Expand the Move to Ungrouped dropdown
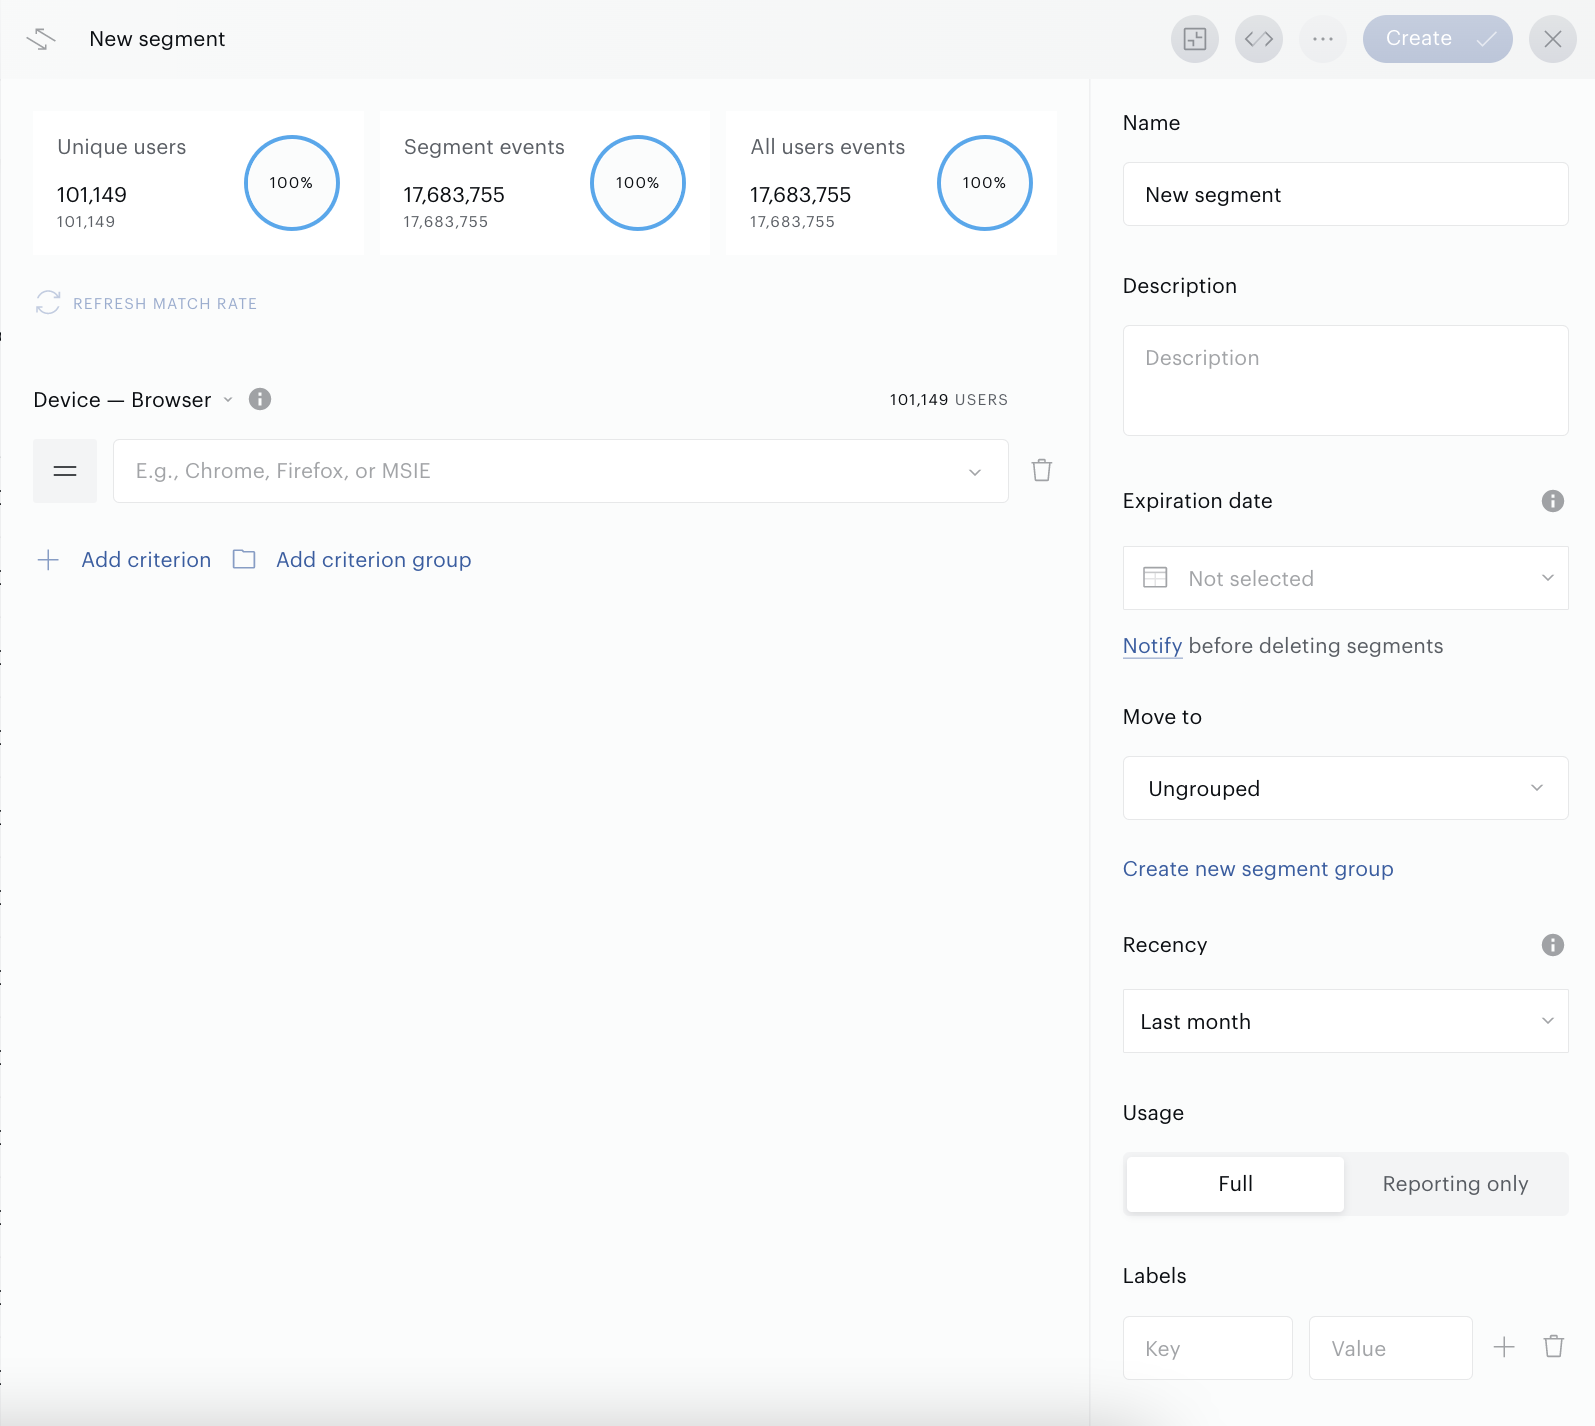The height and width of the screenshot is (1426, 1595). point(1346,788)
